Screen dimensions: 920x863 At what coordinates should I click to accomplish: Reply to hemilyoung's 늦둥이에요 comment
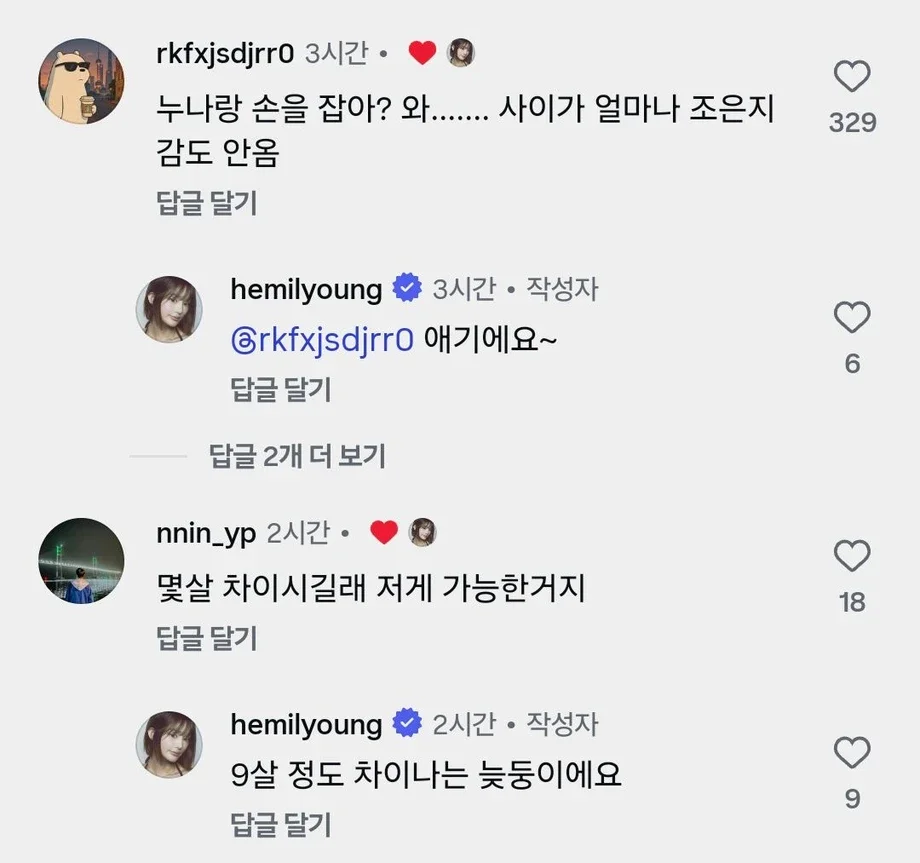click(x=280, y=824)
